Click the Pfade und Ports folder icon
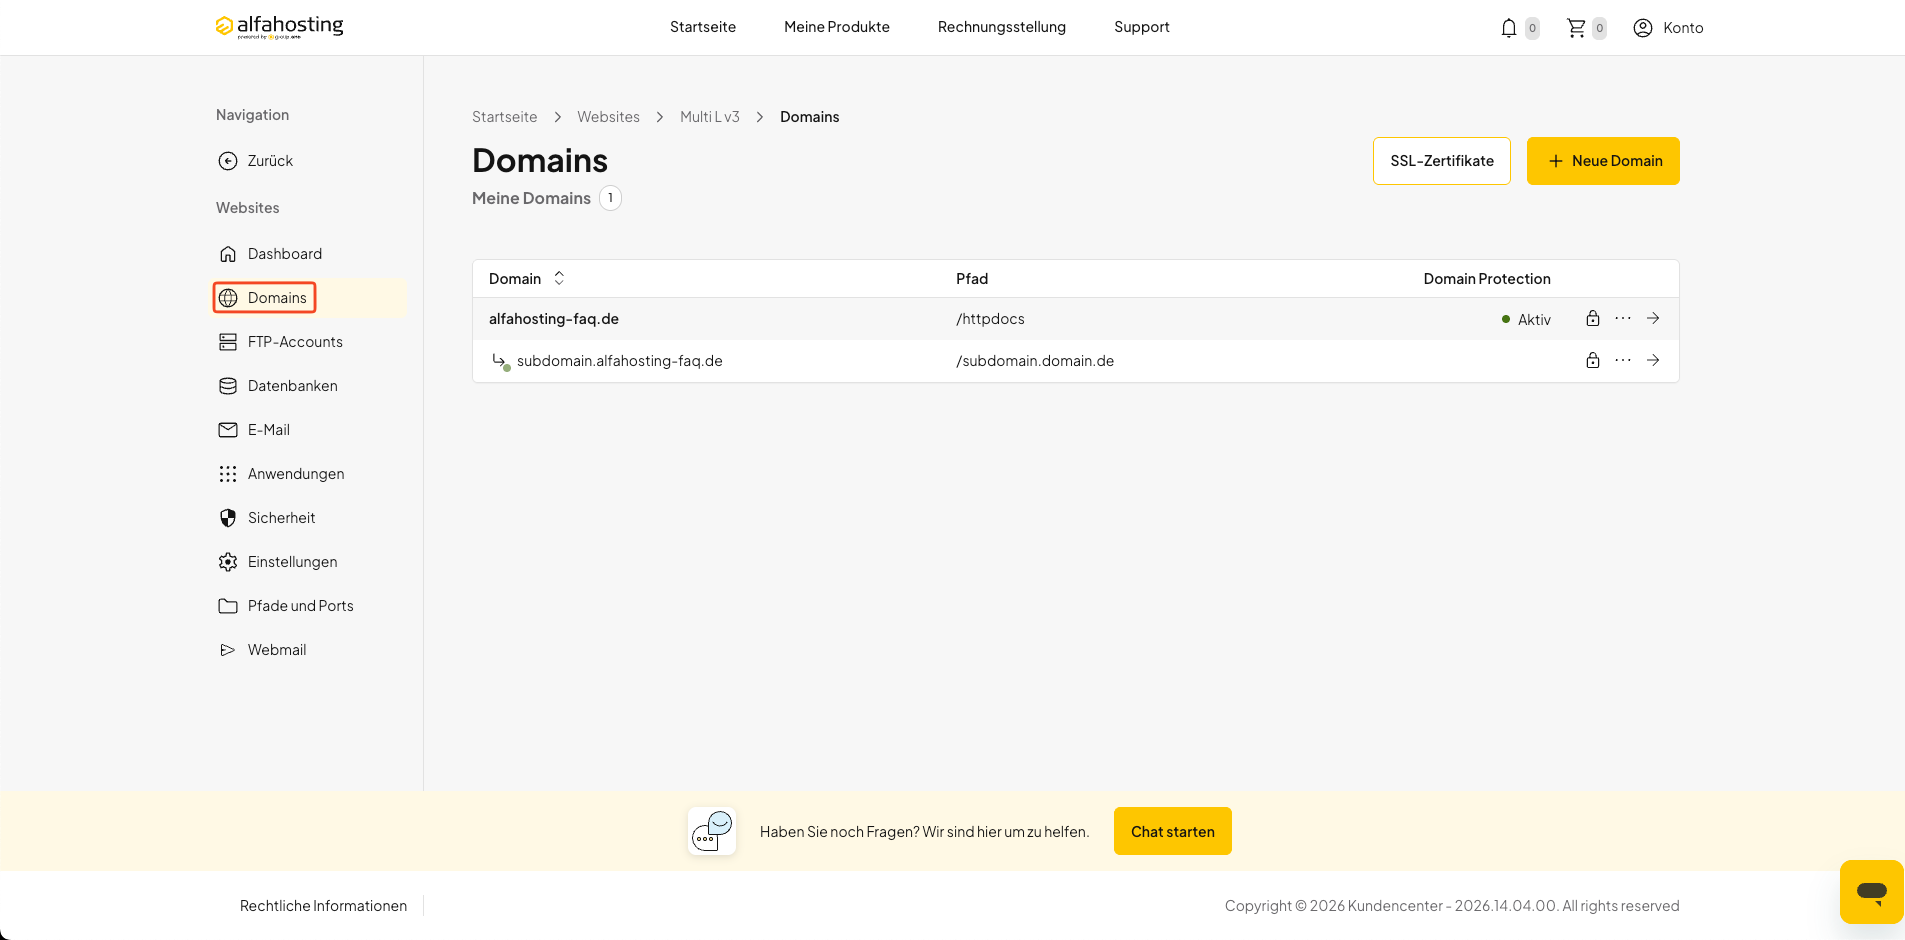 tap(228, 606)
